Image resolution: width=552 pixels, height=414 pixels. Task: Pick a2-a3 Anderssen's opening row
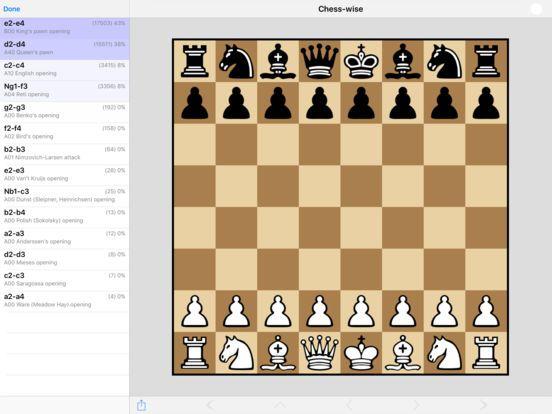click(65, 238)
